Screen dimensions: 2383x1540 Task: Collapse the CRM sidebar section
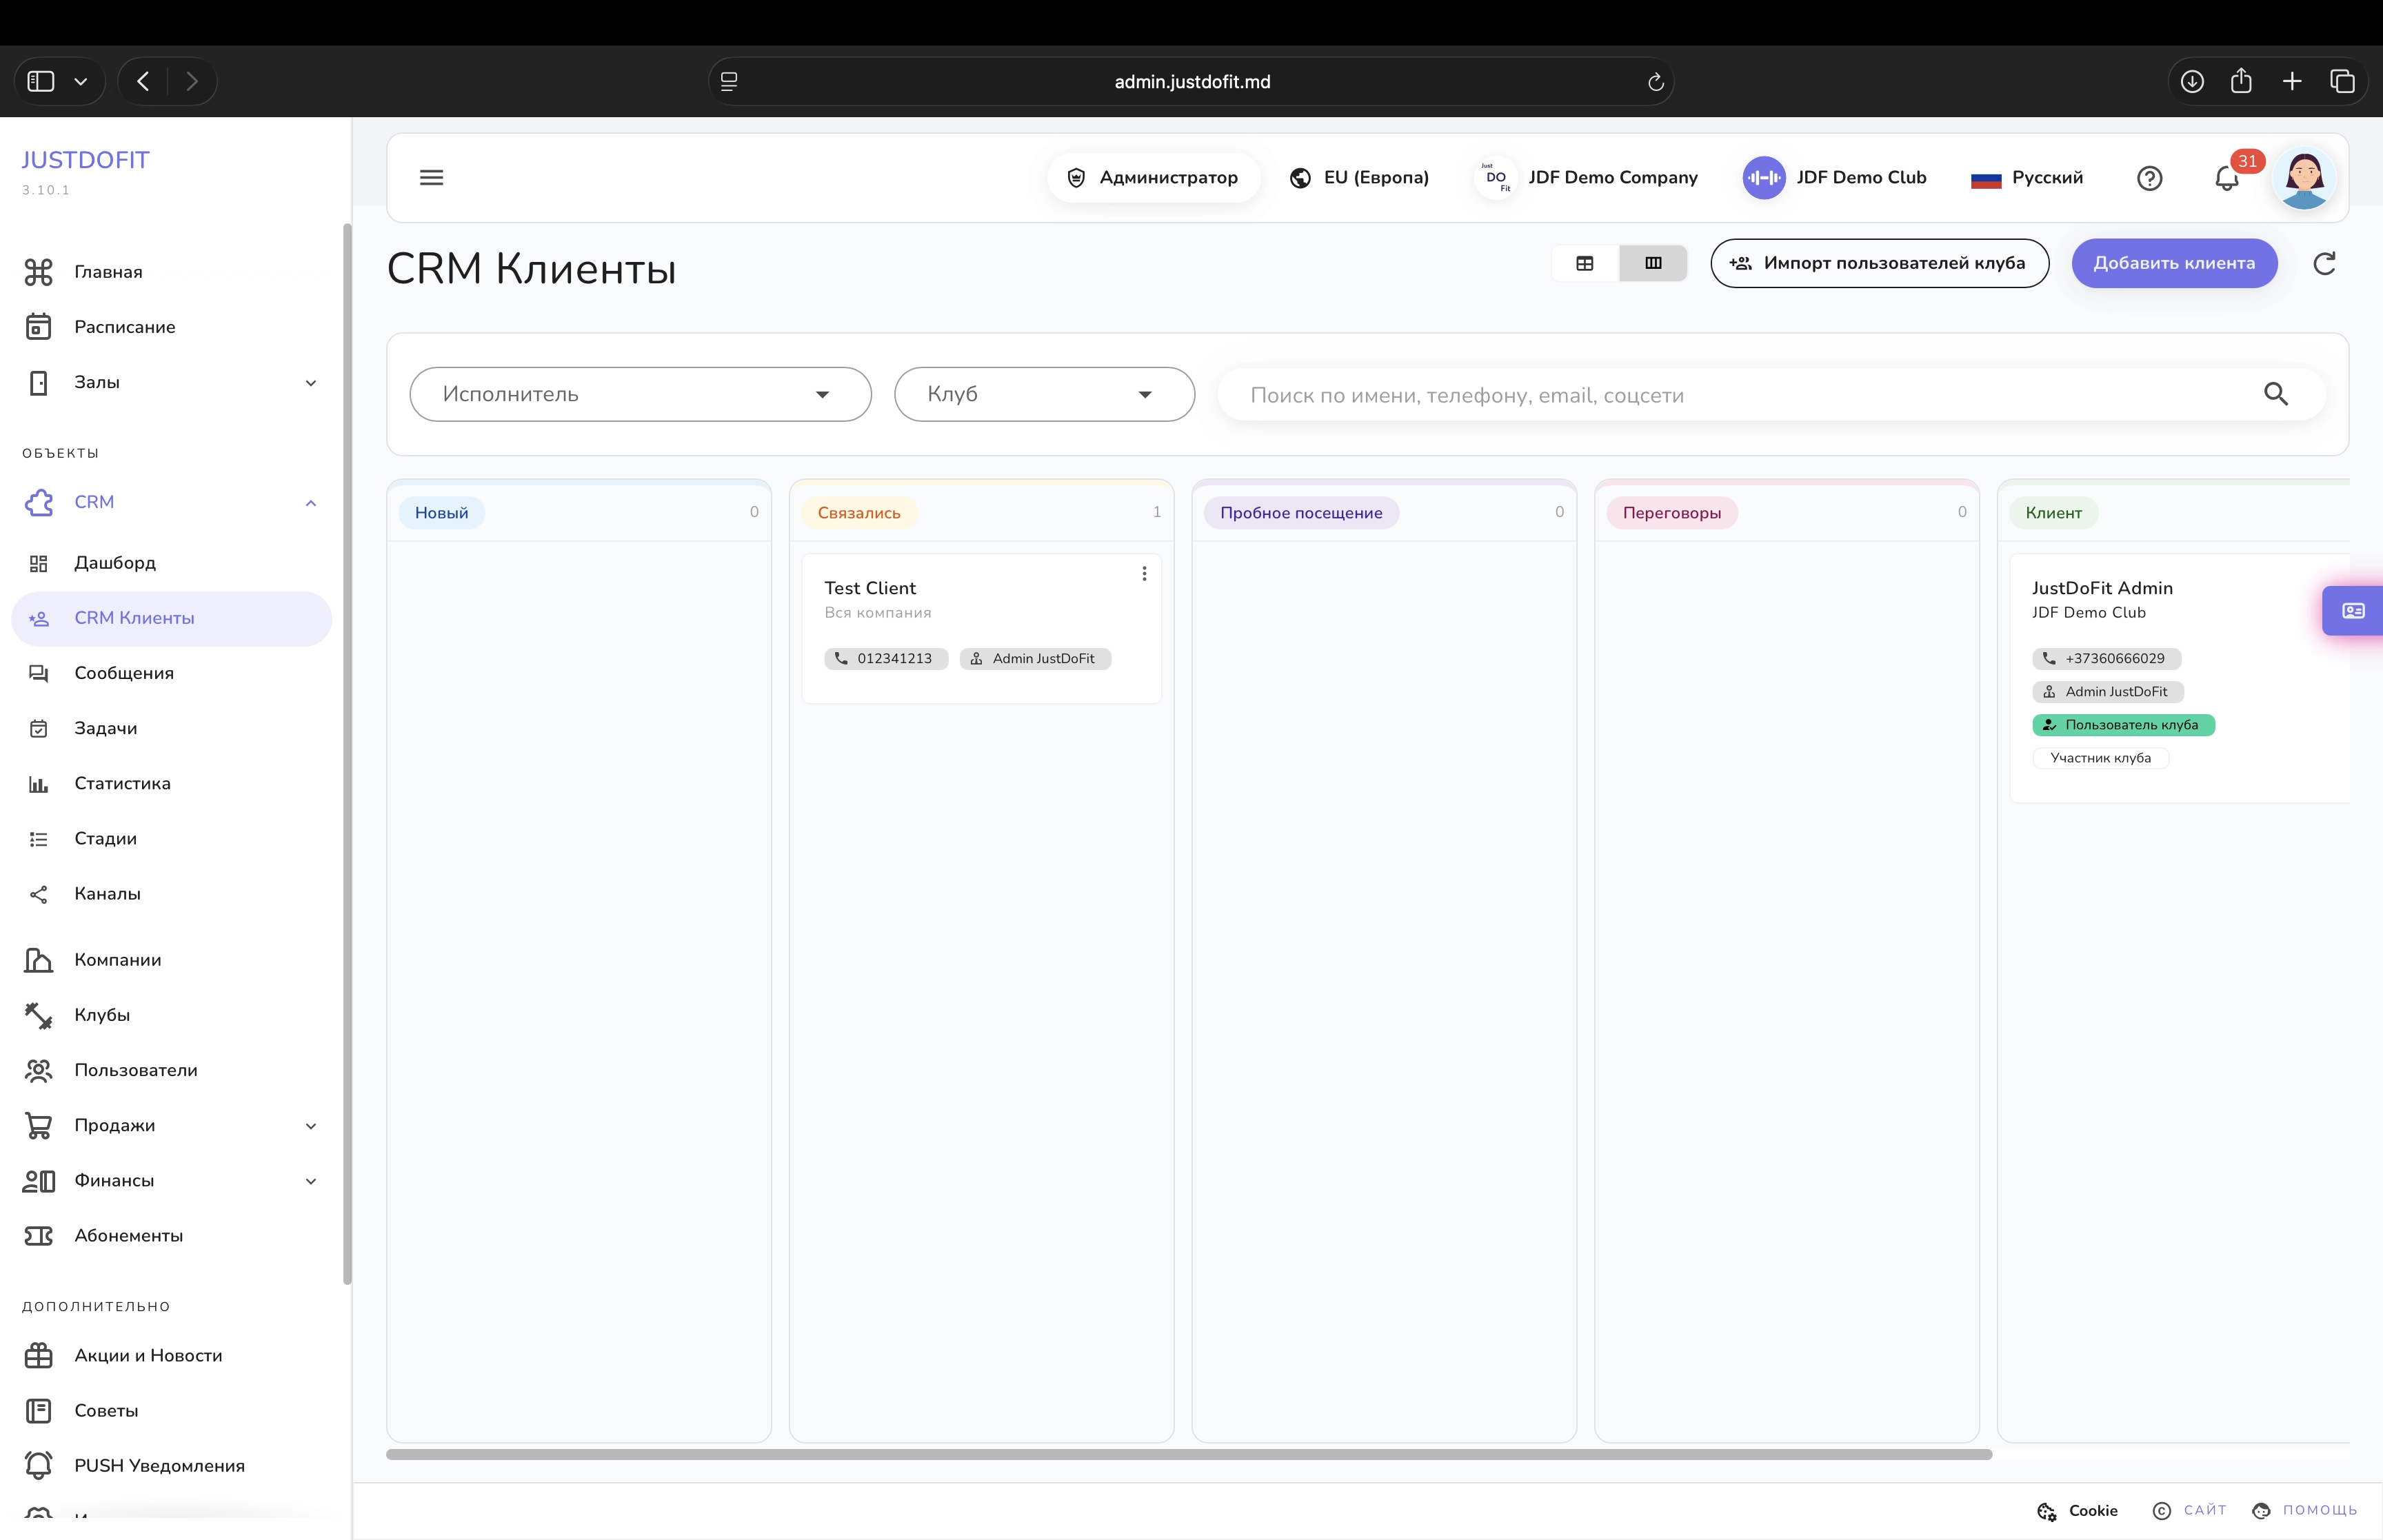click(x=311, y=503)
